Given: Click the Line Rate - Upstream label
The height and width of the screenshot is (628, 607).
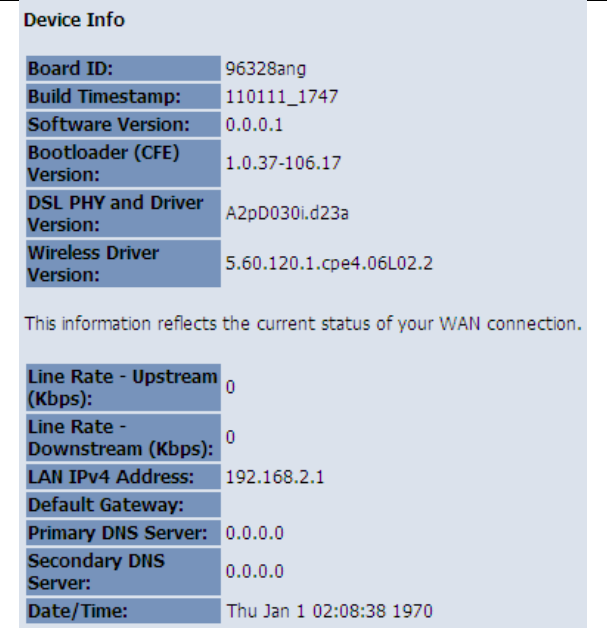Looking at the screenshot, I should (122, 386).
